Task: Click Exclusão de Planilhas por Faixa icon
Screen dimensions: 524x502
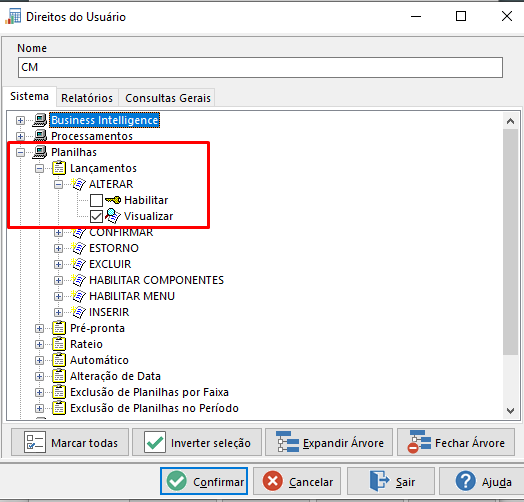Action: tap(59, 392)
